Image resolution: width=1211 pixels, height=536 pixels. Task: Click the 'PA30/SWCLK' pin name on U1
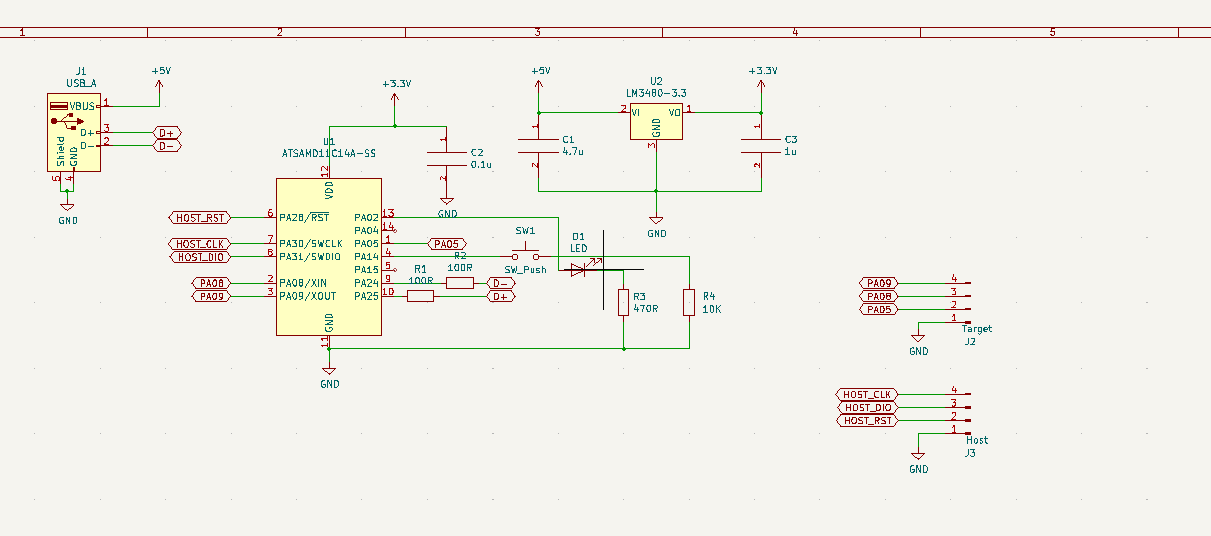pyautogui.click(x=311, y=243)
